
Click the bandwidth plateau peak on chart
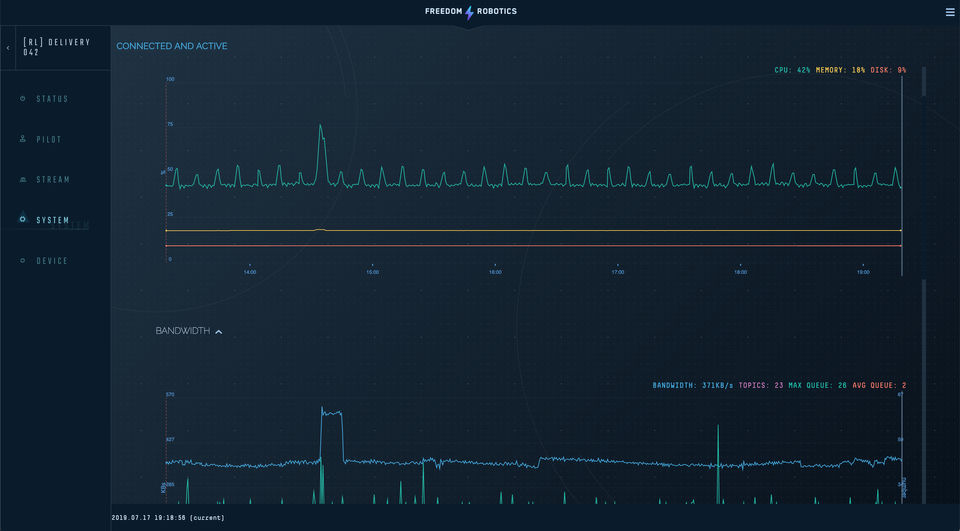[332, 413]
